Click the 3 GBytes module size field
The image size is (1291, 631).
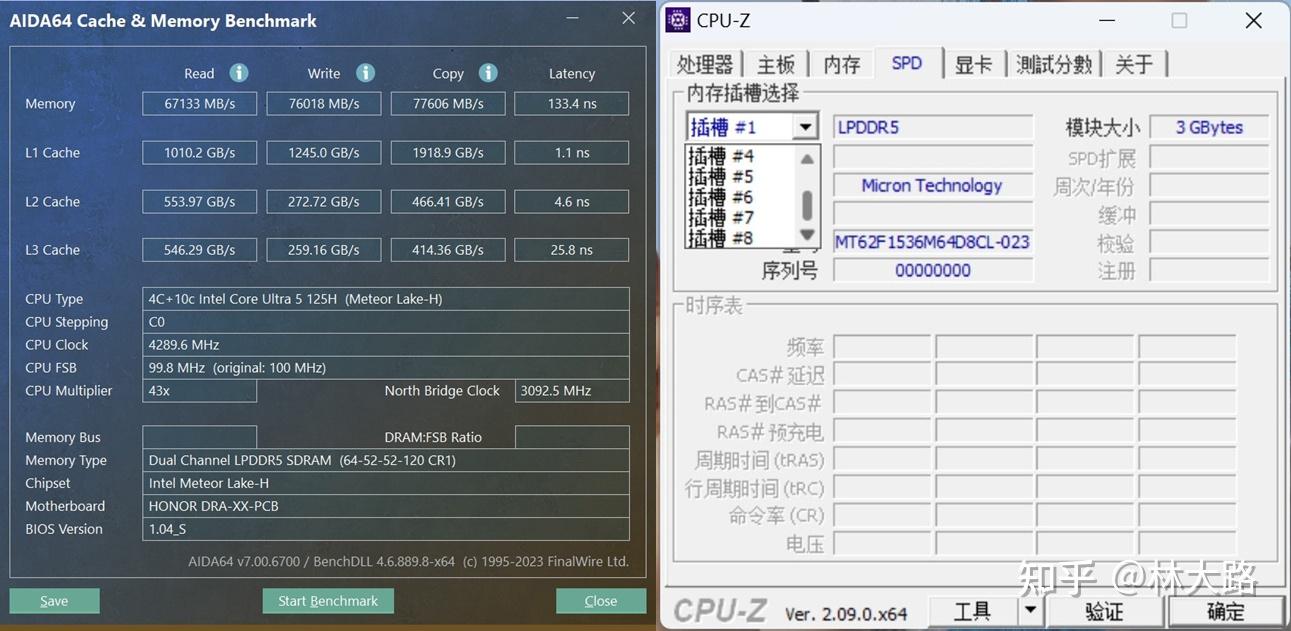[1209, 127]
